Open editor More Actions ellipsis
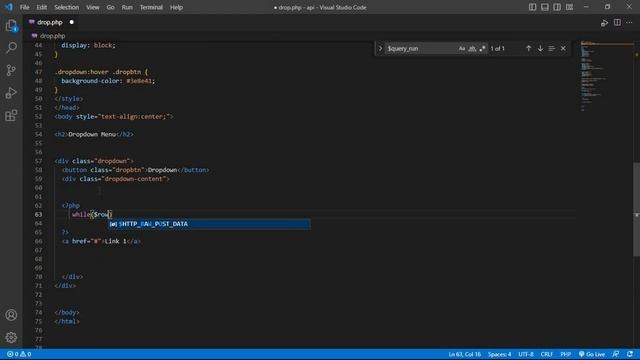The width and height of the screenshot is (640, 360). [629, 22]
